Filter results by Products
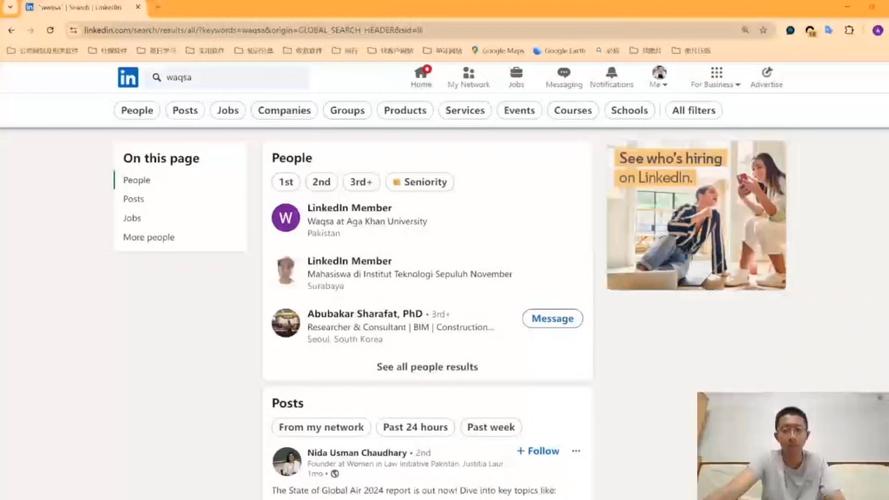The image size is (889, 500). pyautogui.click(x=405, y=111)
